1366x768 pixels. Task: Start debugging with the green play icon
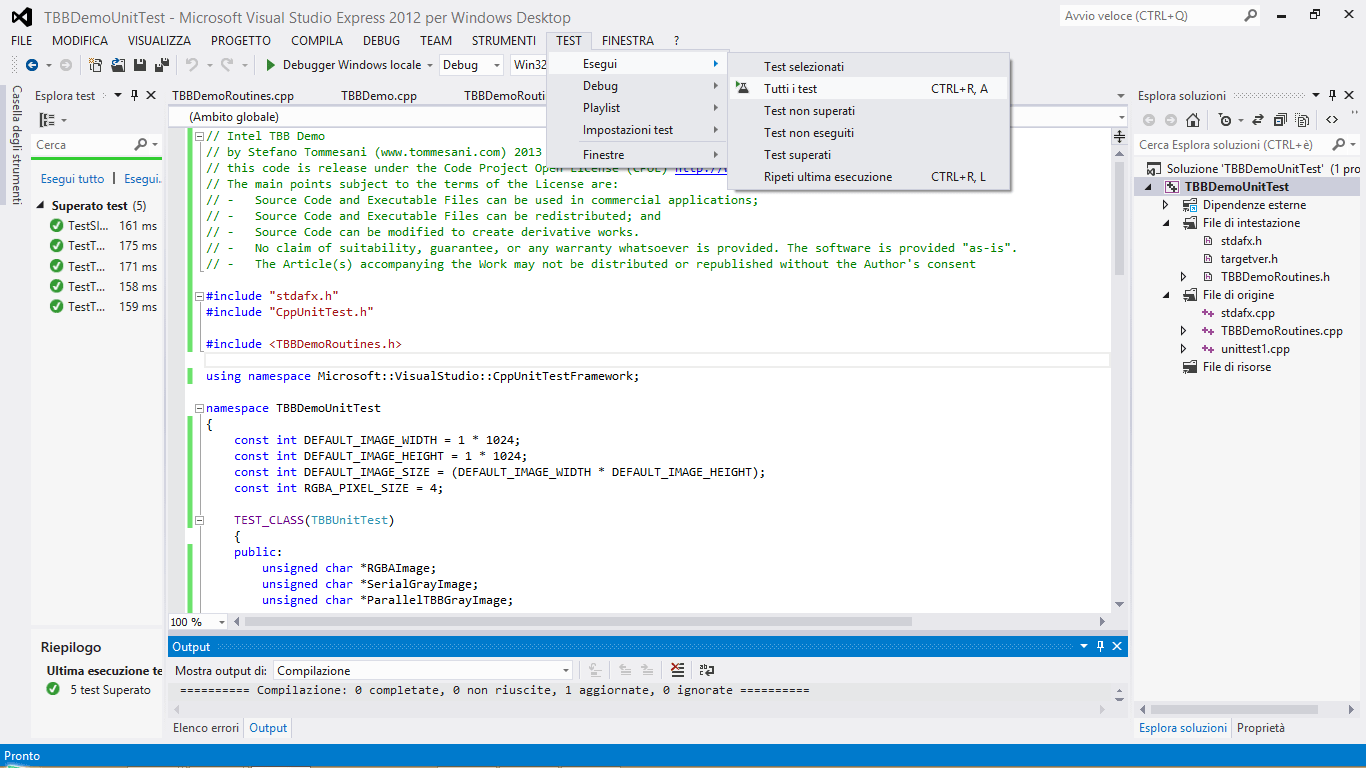(x=270, y=65)
